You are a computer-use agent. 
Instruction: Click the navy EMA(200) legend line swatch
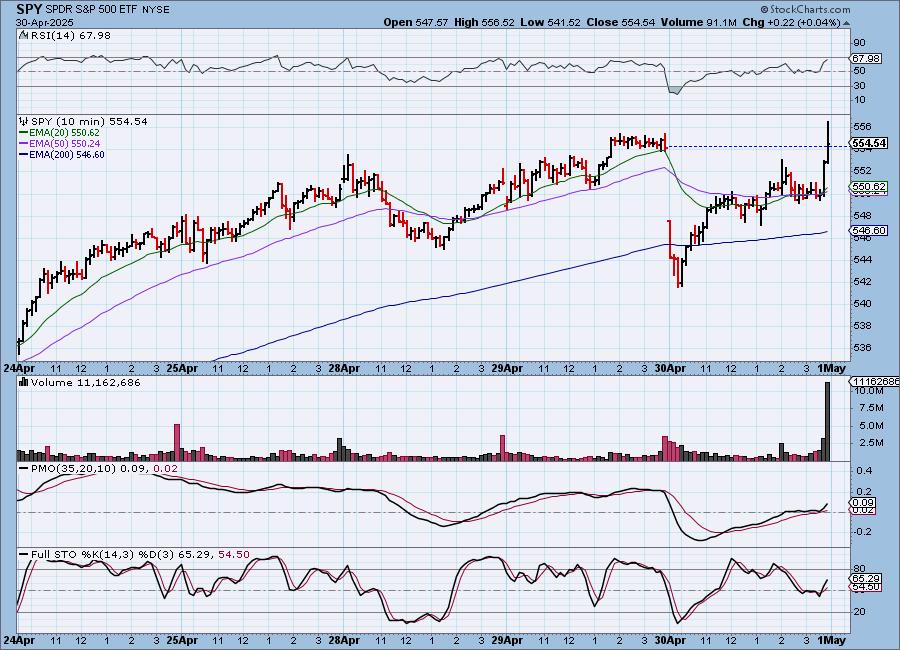(24, 154)
